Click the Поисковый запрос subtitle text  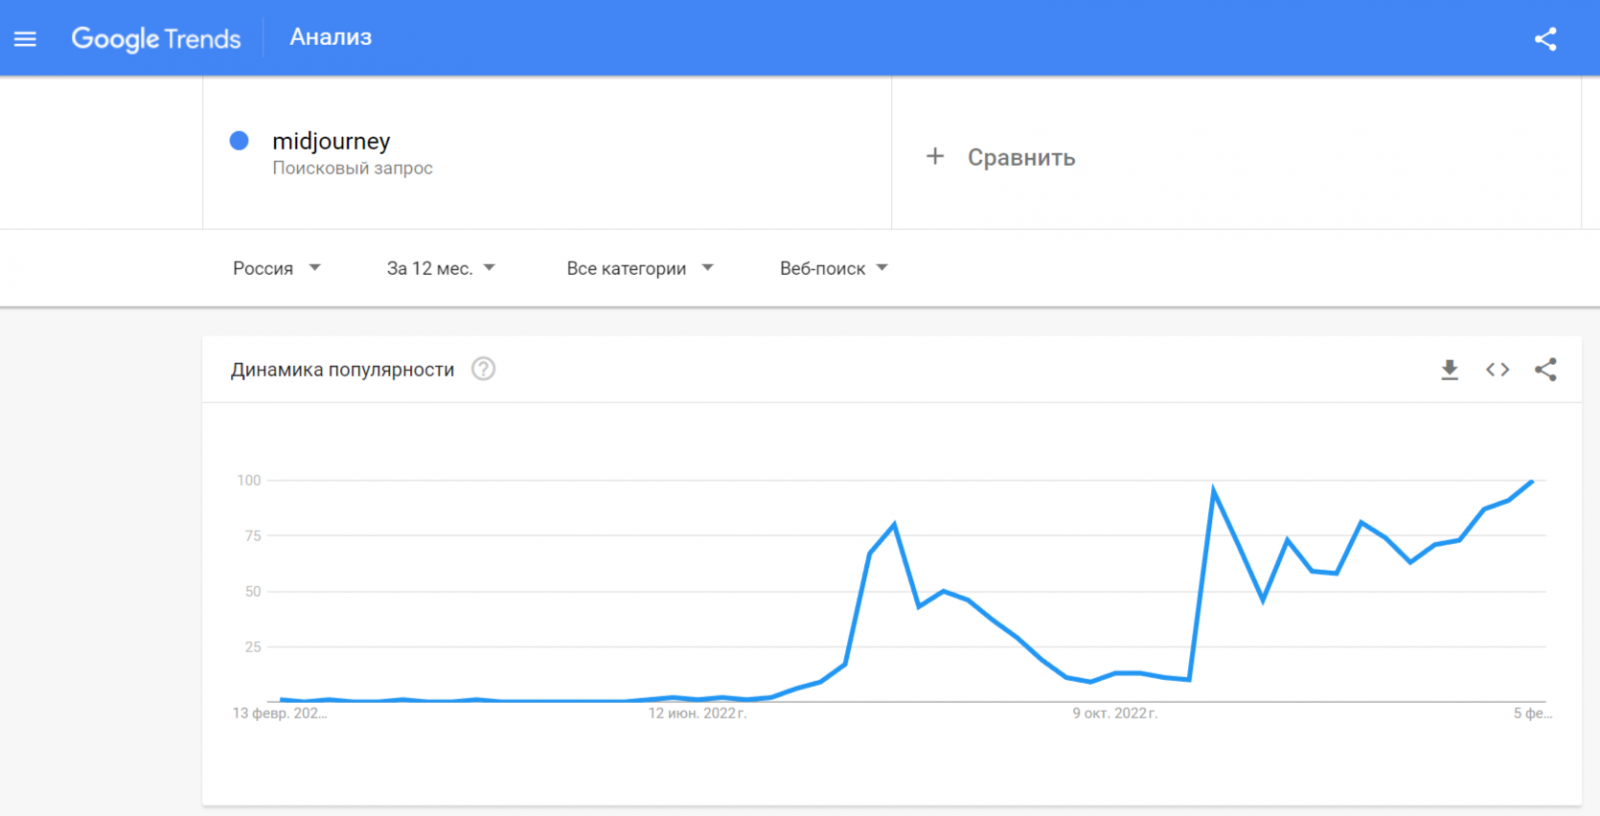coord(352,168)
